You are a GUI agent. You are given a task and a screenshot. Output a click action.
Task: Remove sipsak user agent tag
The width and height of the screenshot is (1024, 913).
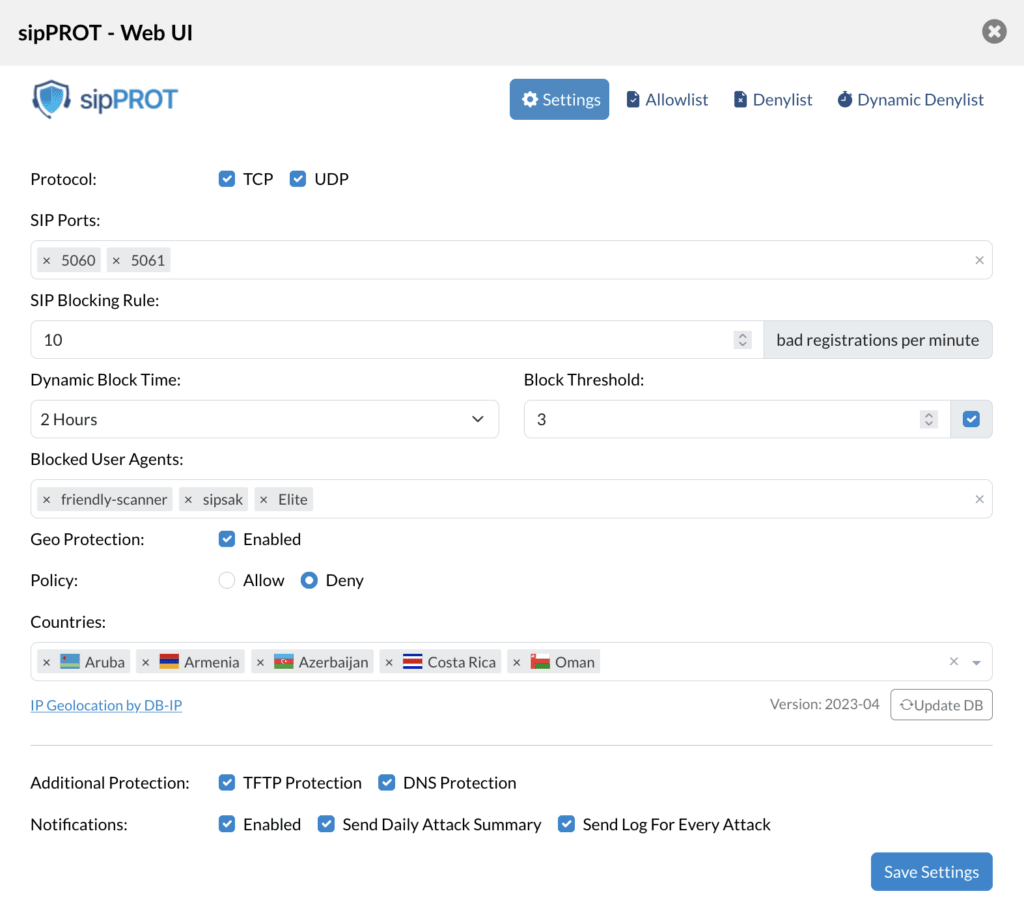coord(188,500)
